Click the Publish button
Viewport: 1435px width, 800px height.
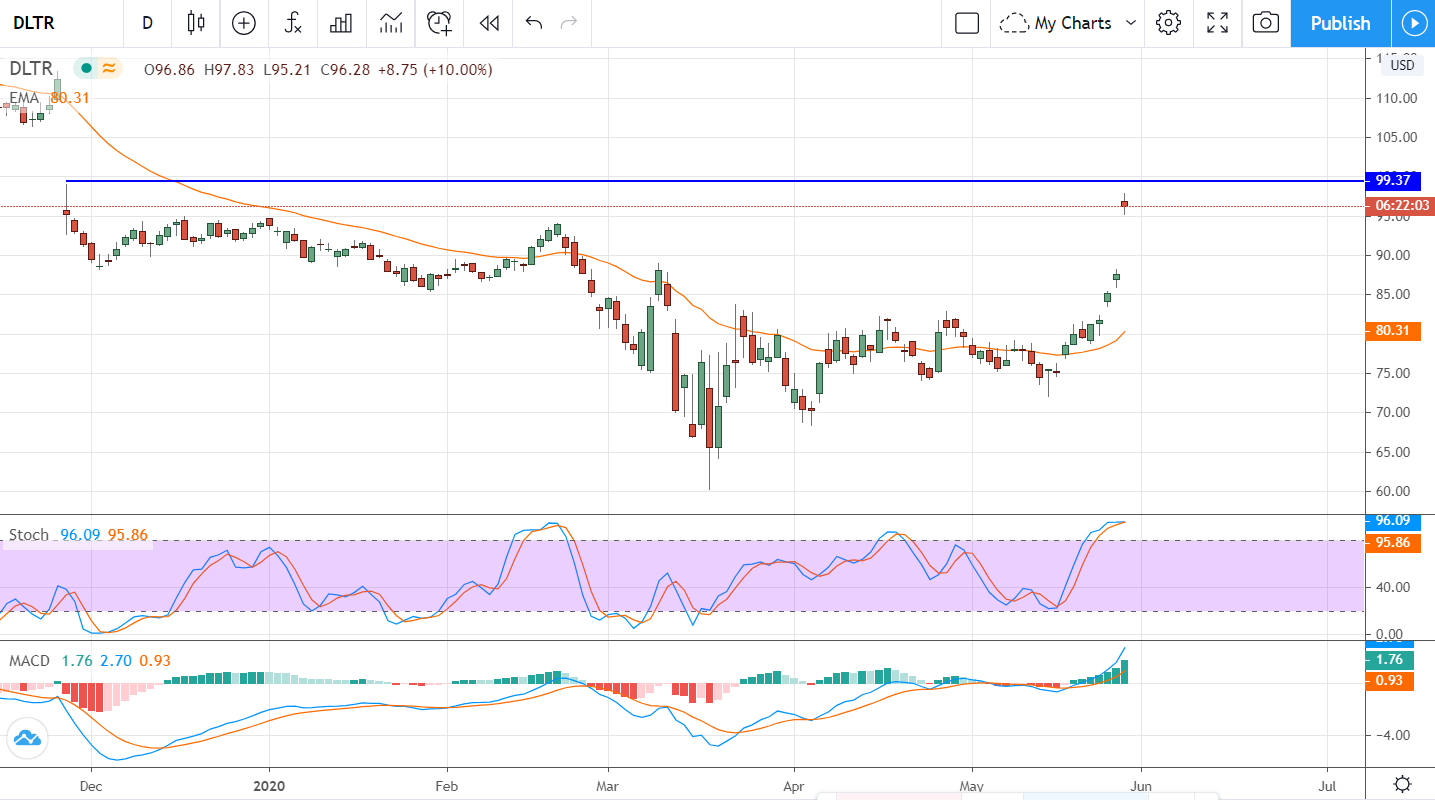[1340, 23]
